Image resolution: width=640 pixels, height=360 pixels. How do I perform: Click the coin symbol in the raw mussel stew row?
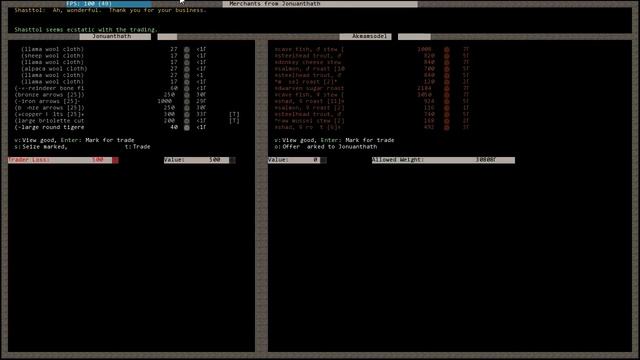tap(447, 121)
